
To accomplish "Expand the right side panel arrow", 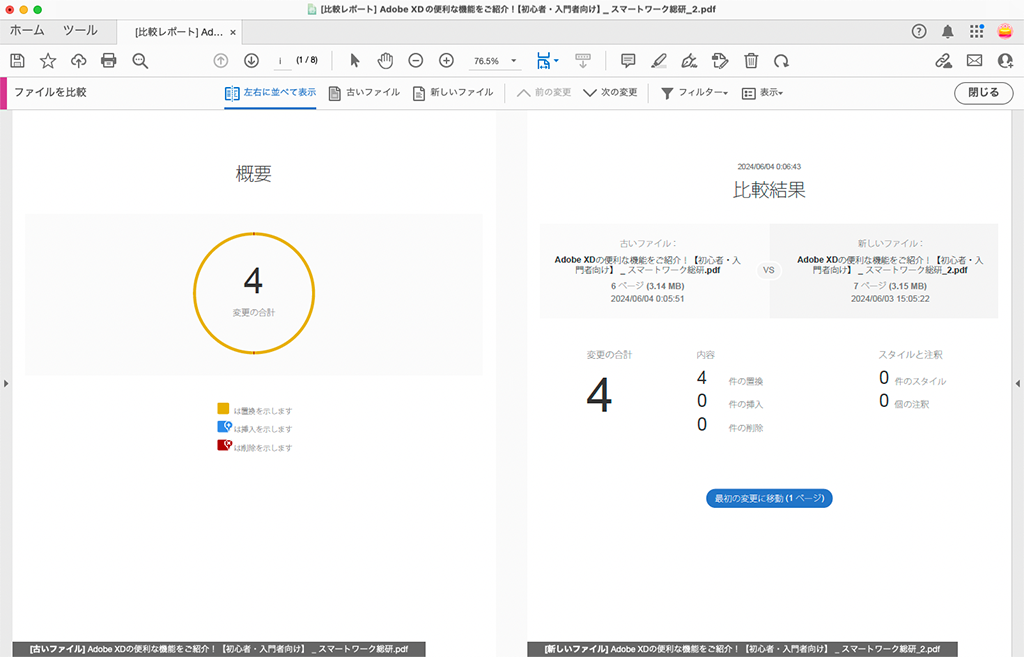I will pyautogui.click(x=1017, y=383).
